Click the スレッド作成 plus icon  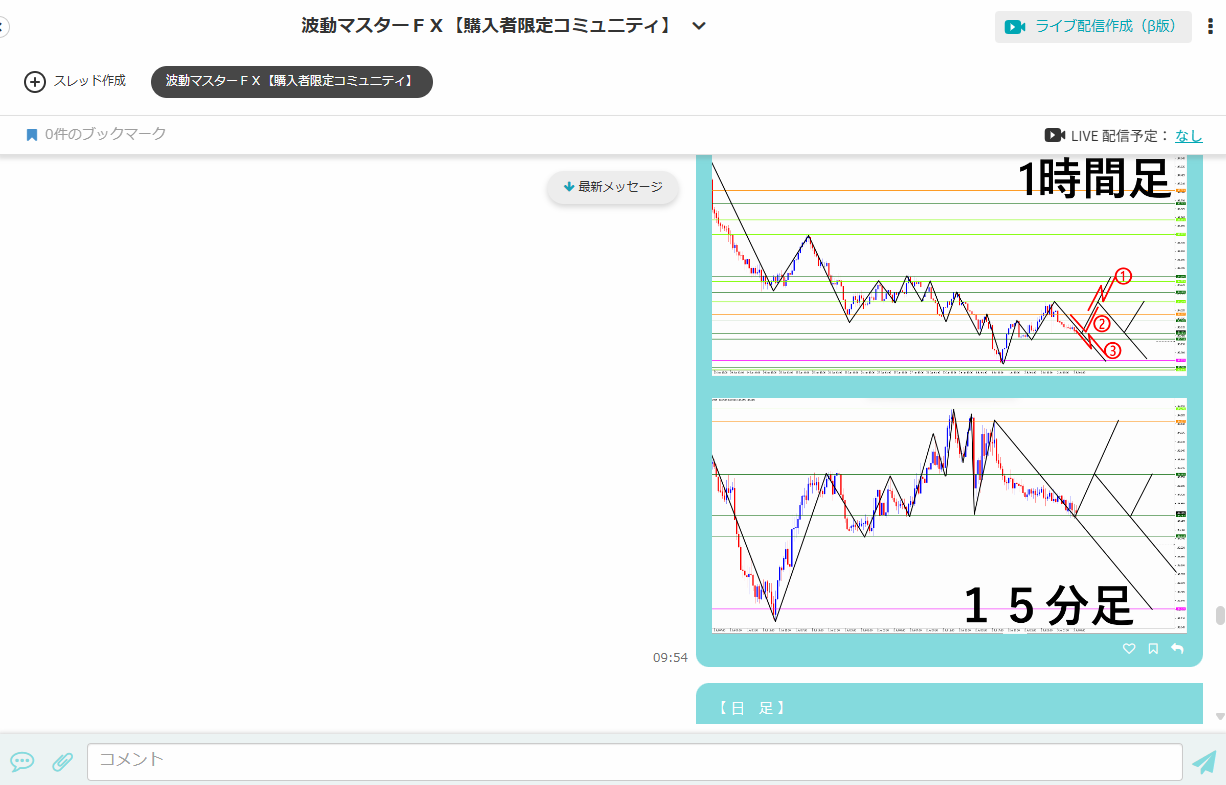point(35,82)
